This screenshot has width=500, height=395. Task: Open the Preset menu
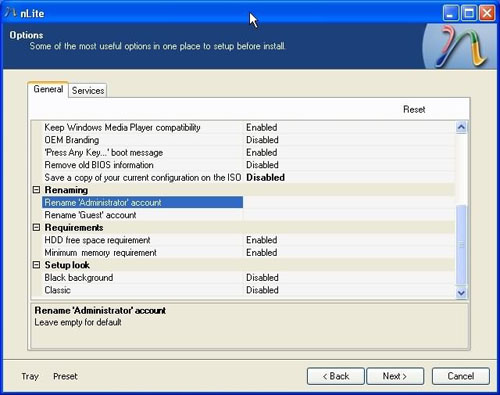click(65, 376)
